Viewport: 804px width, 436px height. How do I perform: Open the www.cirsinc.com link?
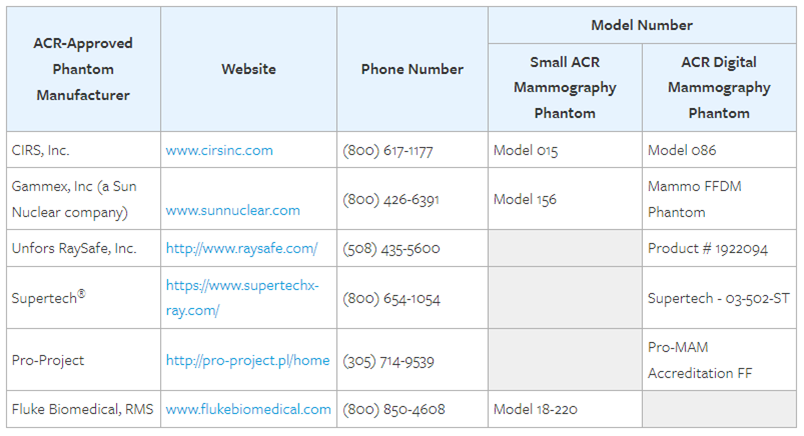coord(219,150)
